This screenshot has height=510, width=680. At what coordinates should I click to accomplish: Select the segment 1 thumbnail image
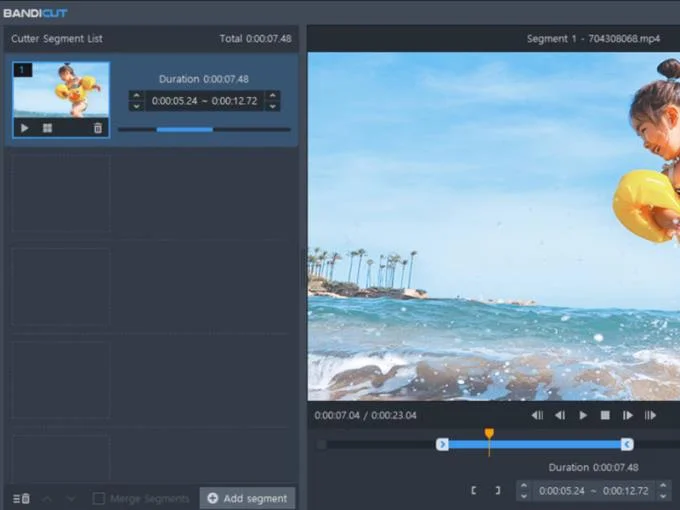click(x=61, y=90)
